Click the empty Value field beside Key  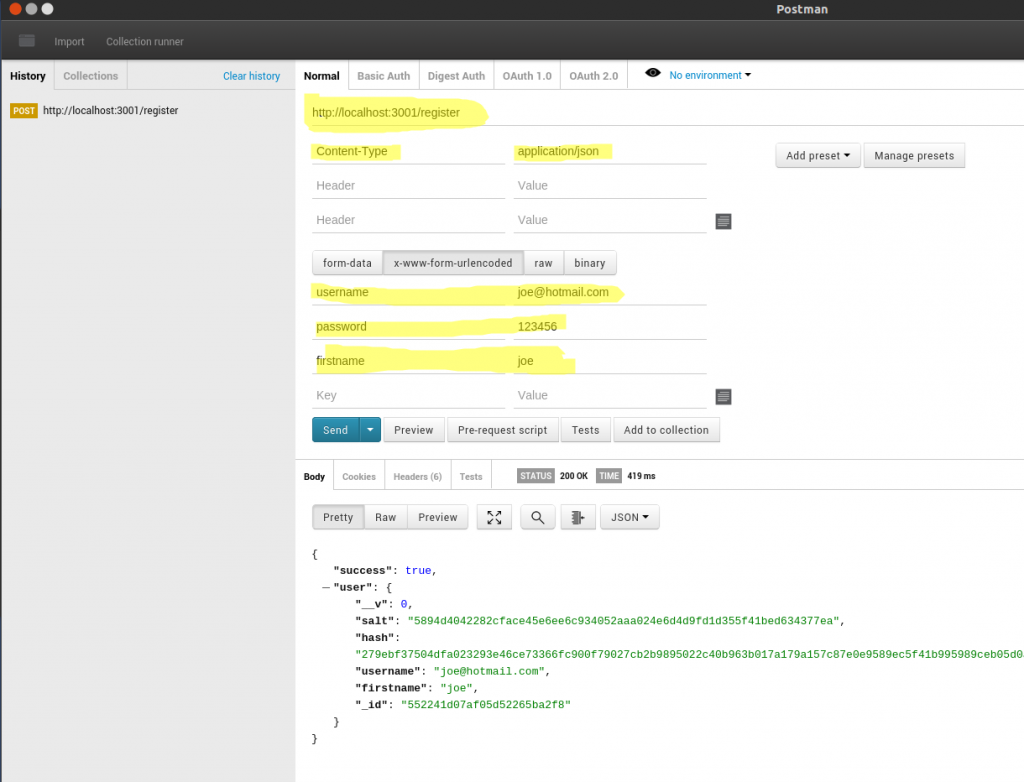tap(610, 396)
